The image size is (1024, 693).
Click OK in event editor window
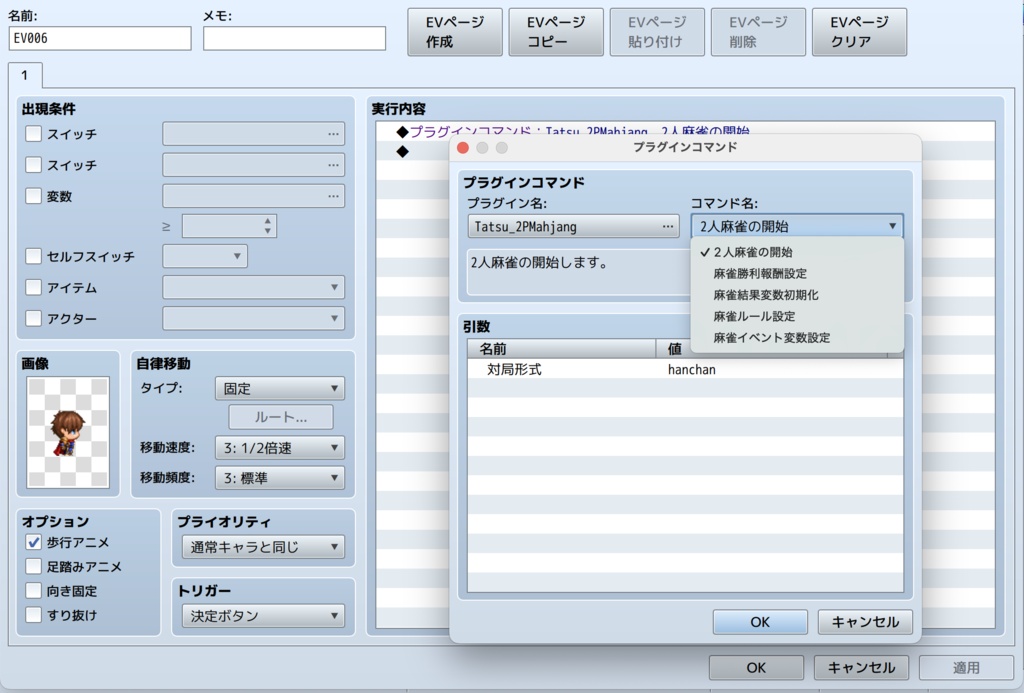(756, 668)
